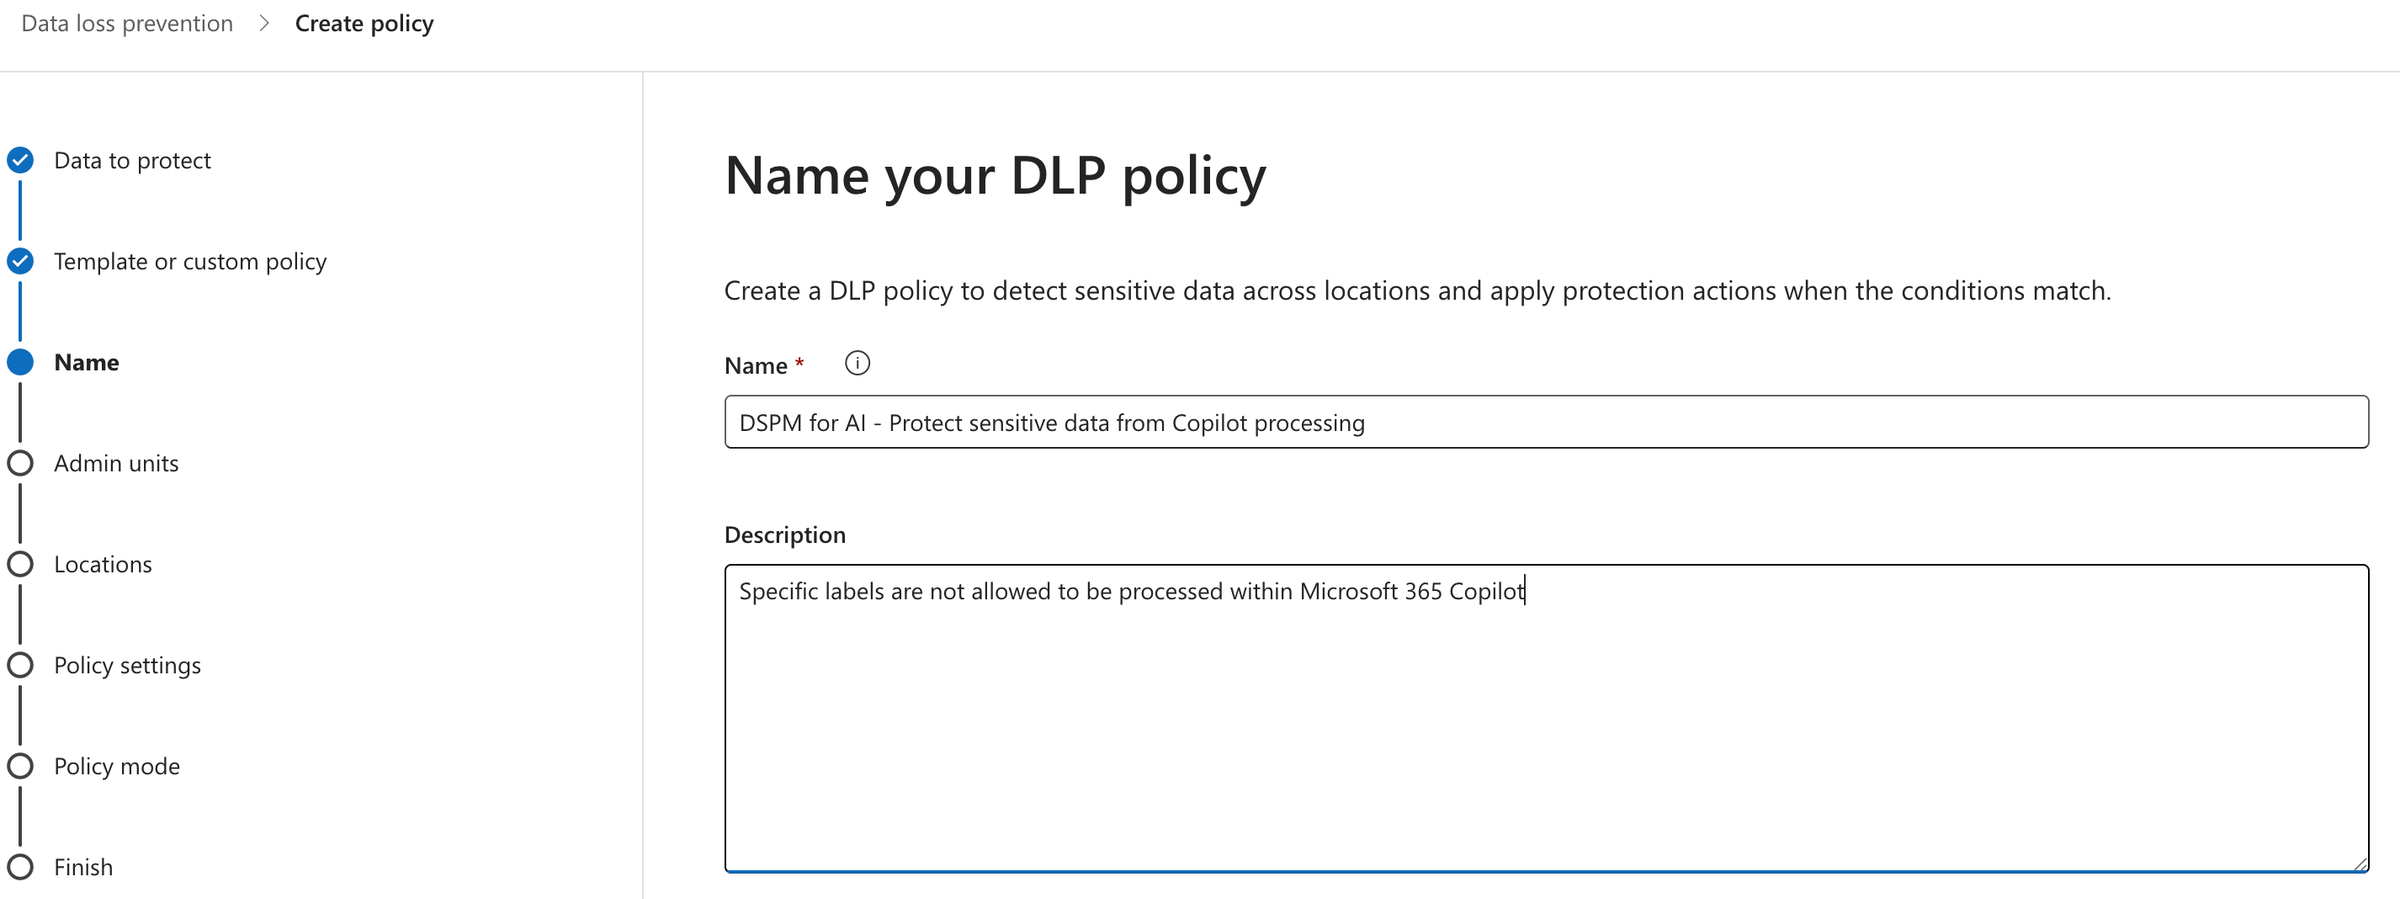2400x899 pixels.
Task: Click the empty circle beside Admin units
Action: [20, 463]
